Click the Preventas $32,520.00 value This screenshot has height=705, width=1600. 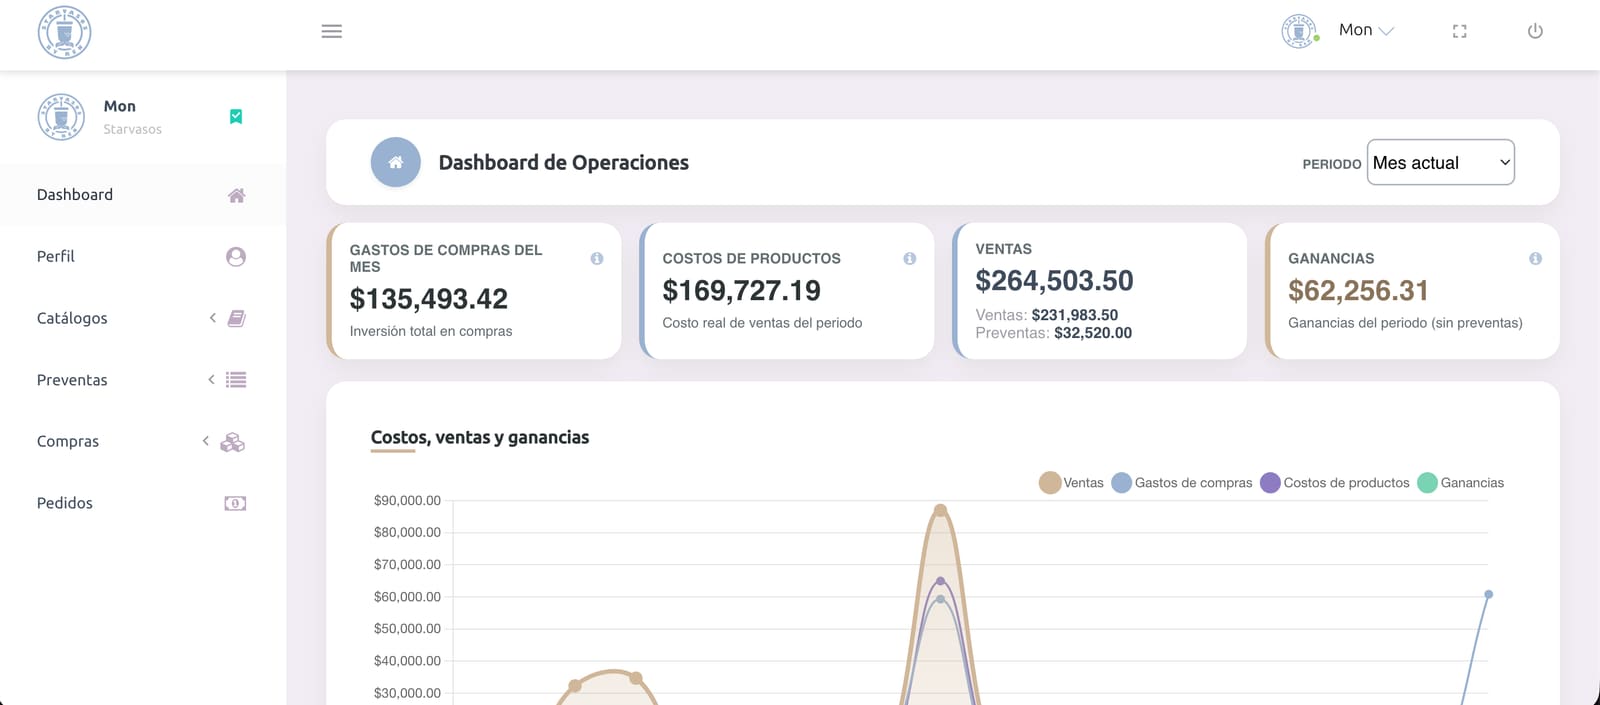click(1093, 333)
